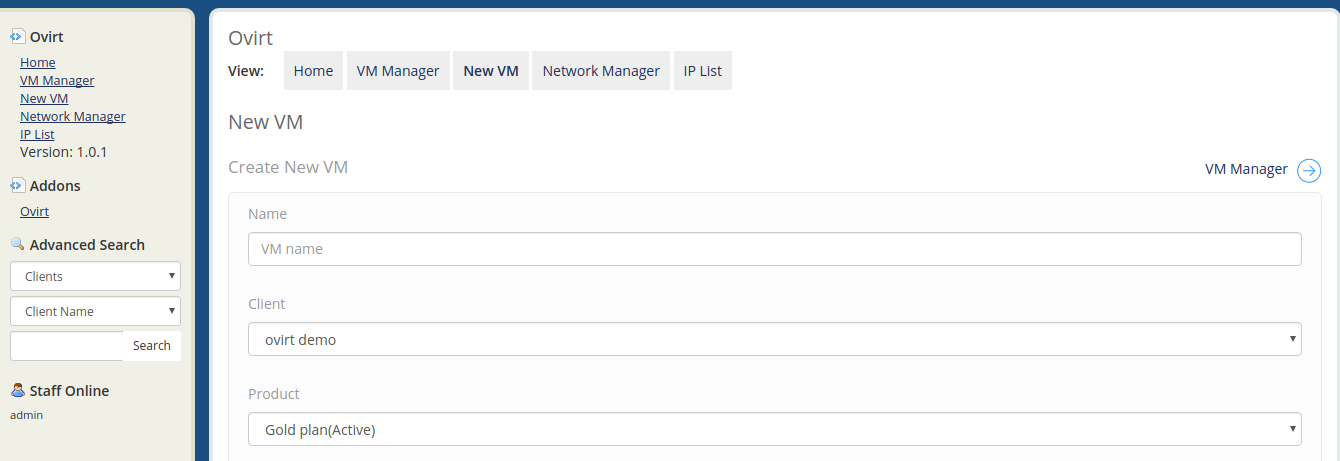The width and height of the screenshot is (1340, 461).
Task: Click the Search button in sidebar
Action: coord(152,345)
